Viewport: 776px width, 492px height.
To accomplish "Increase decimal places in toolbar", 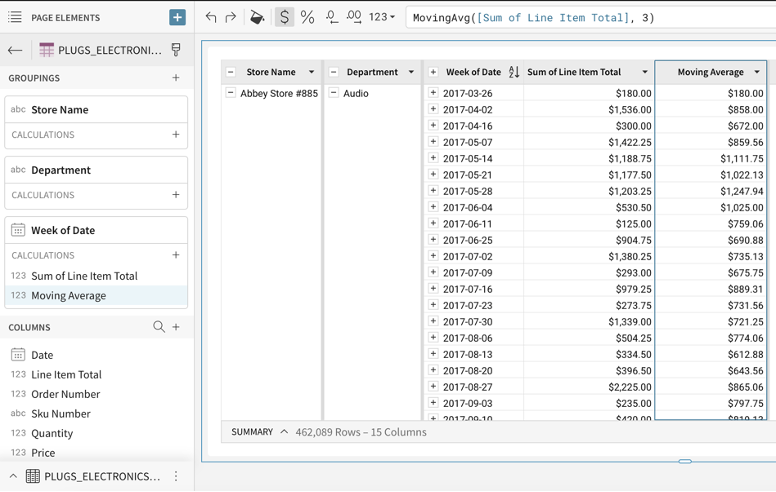I will click(355, 17).
